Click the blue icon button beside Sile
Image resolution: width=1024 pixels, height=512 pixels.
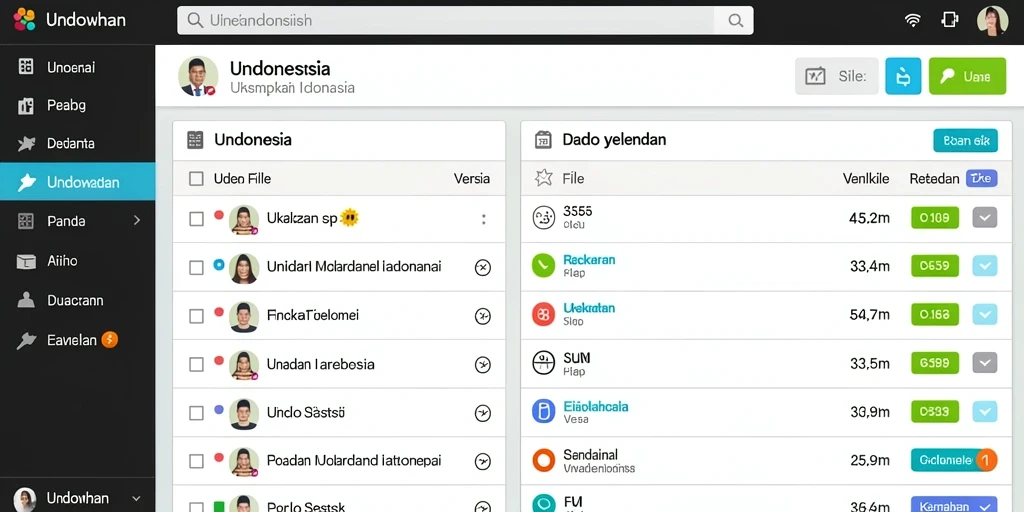pos(903,76)
